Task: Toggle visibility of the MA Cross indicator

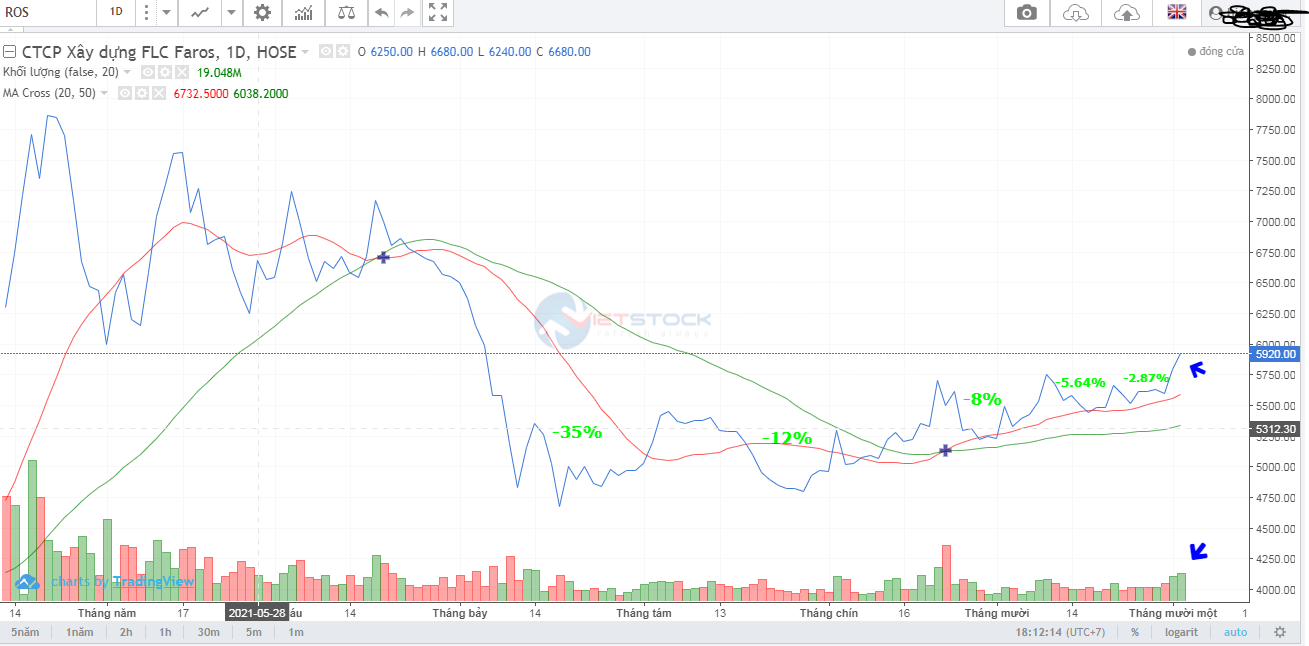Action: click(126, 93)
